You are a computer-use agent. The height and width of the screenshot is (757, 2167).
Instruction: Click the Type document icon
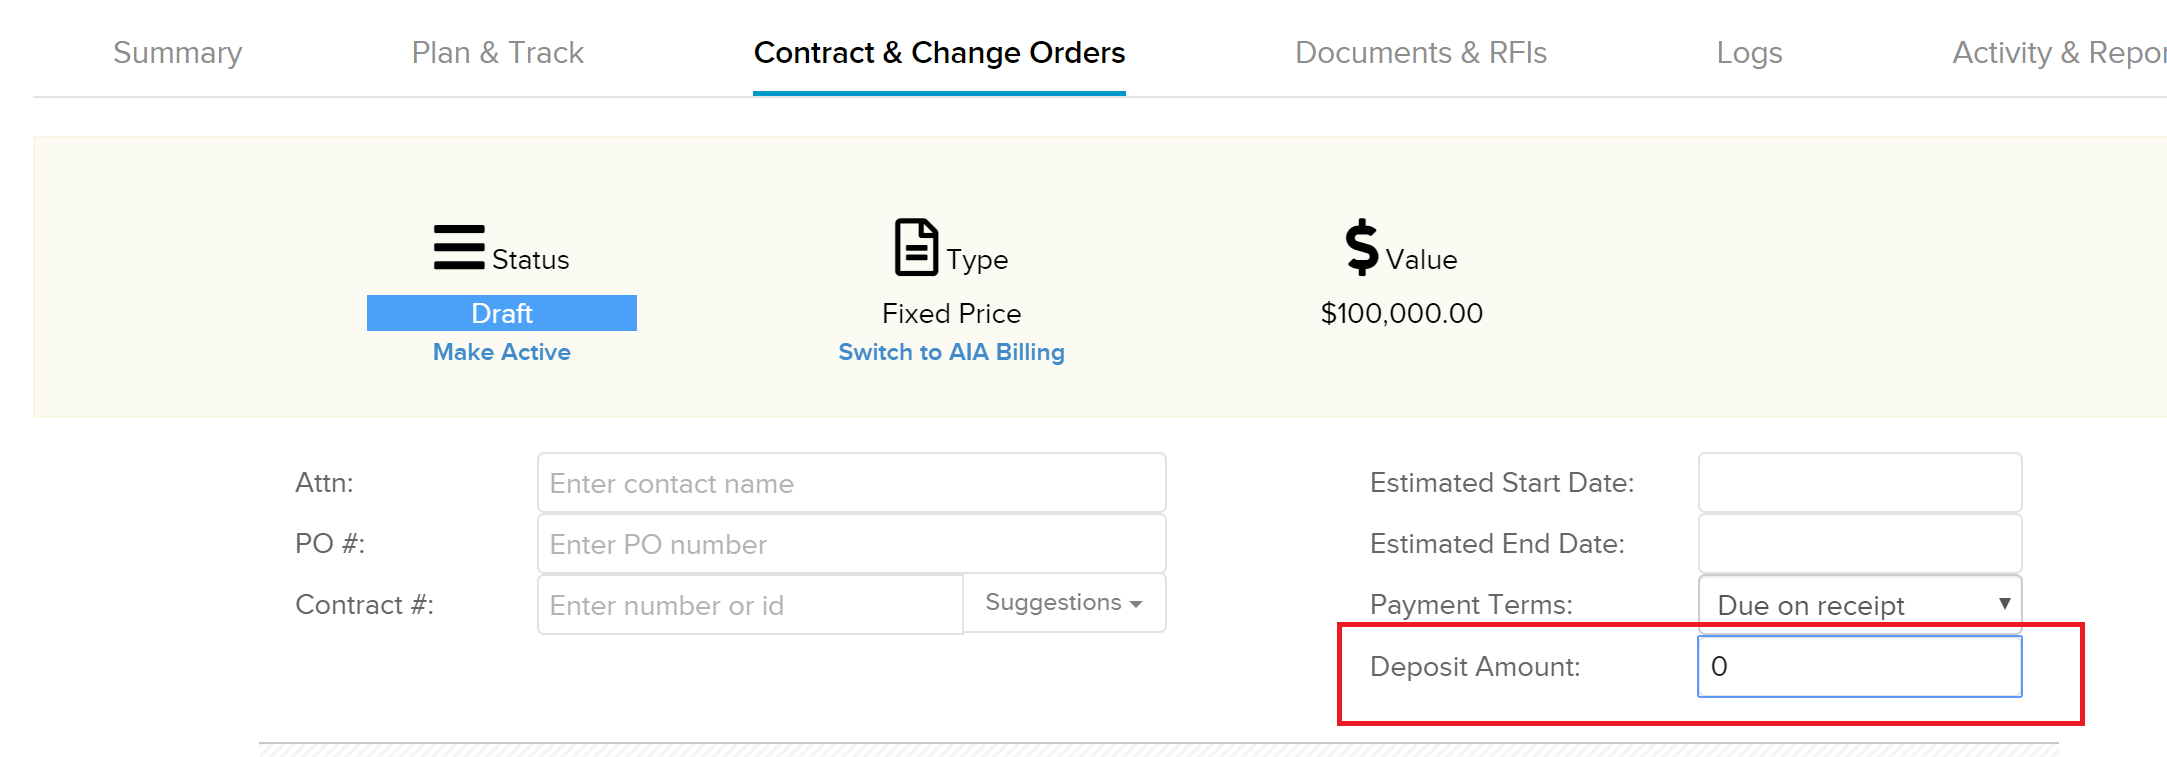(916, 247)
